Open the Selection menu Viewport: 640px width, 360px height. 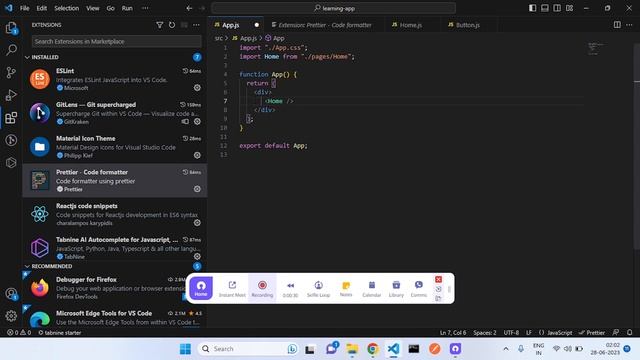pos(67,8)
